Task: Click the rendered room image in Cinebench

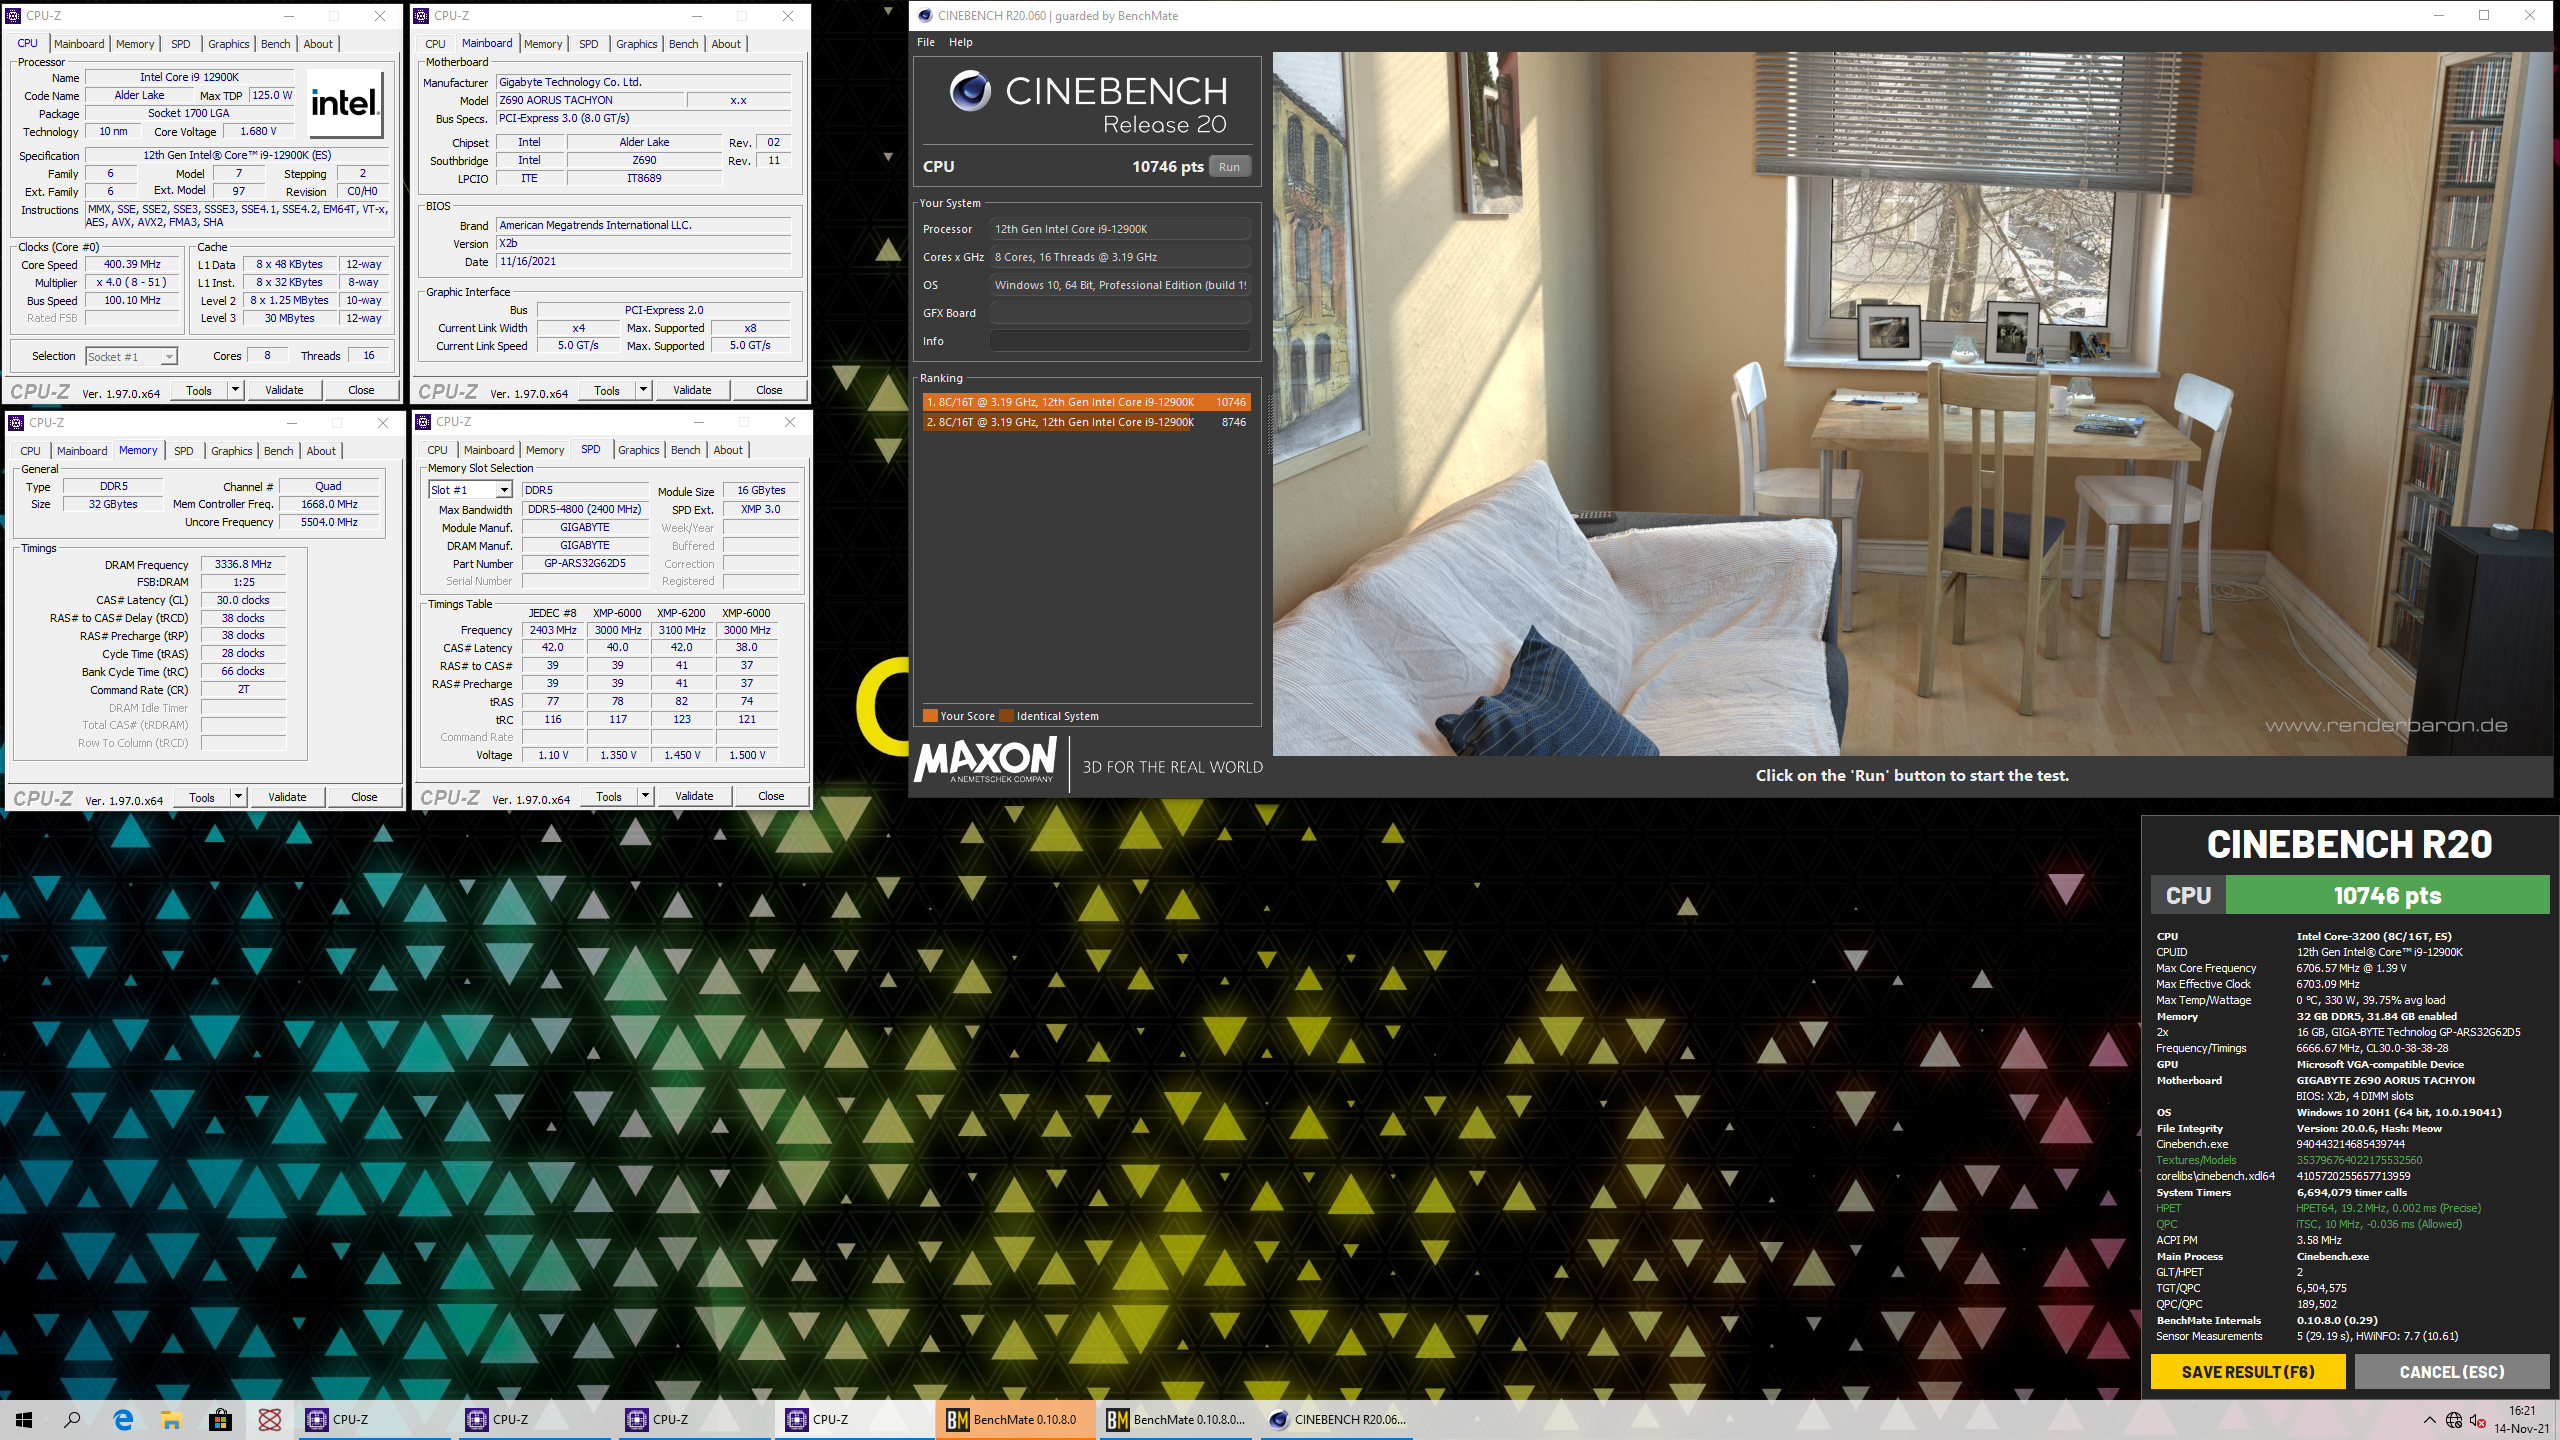Action: click(x=1912, y=403)
